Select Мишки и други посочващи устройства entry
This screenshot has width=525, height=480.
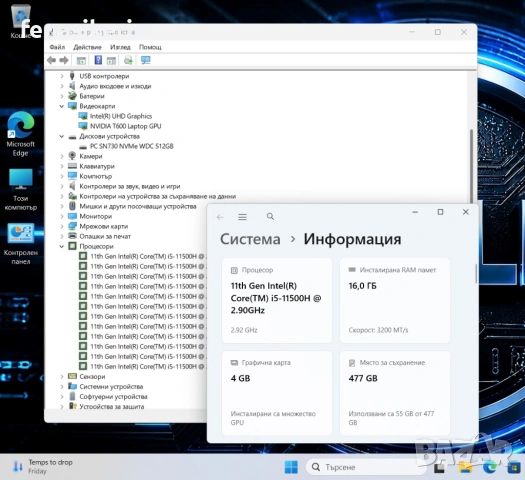pyautogui.click(x=138, y=207)
